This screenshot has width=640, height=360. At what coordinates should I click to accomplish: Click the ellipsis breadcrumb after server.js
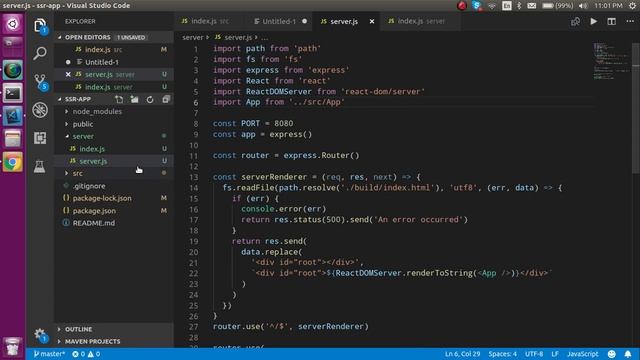265,38
